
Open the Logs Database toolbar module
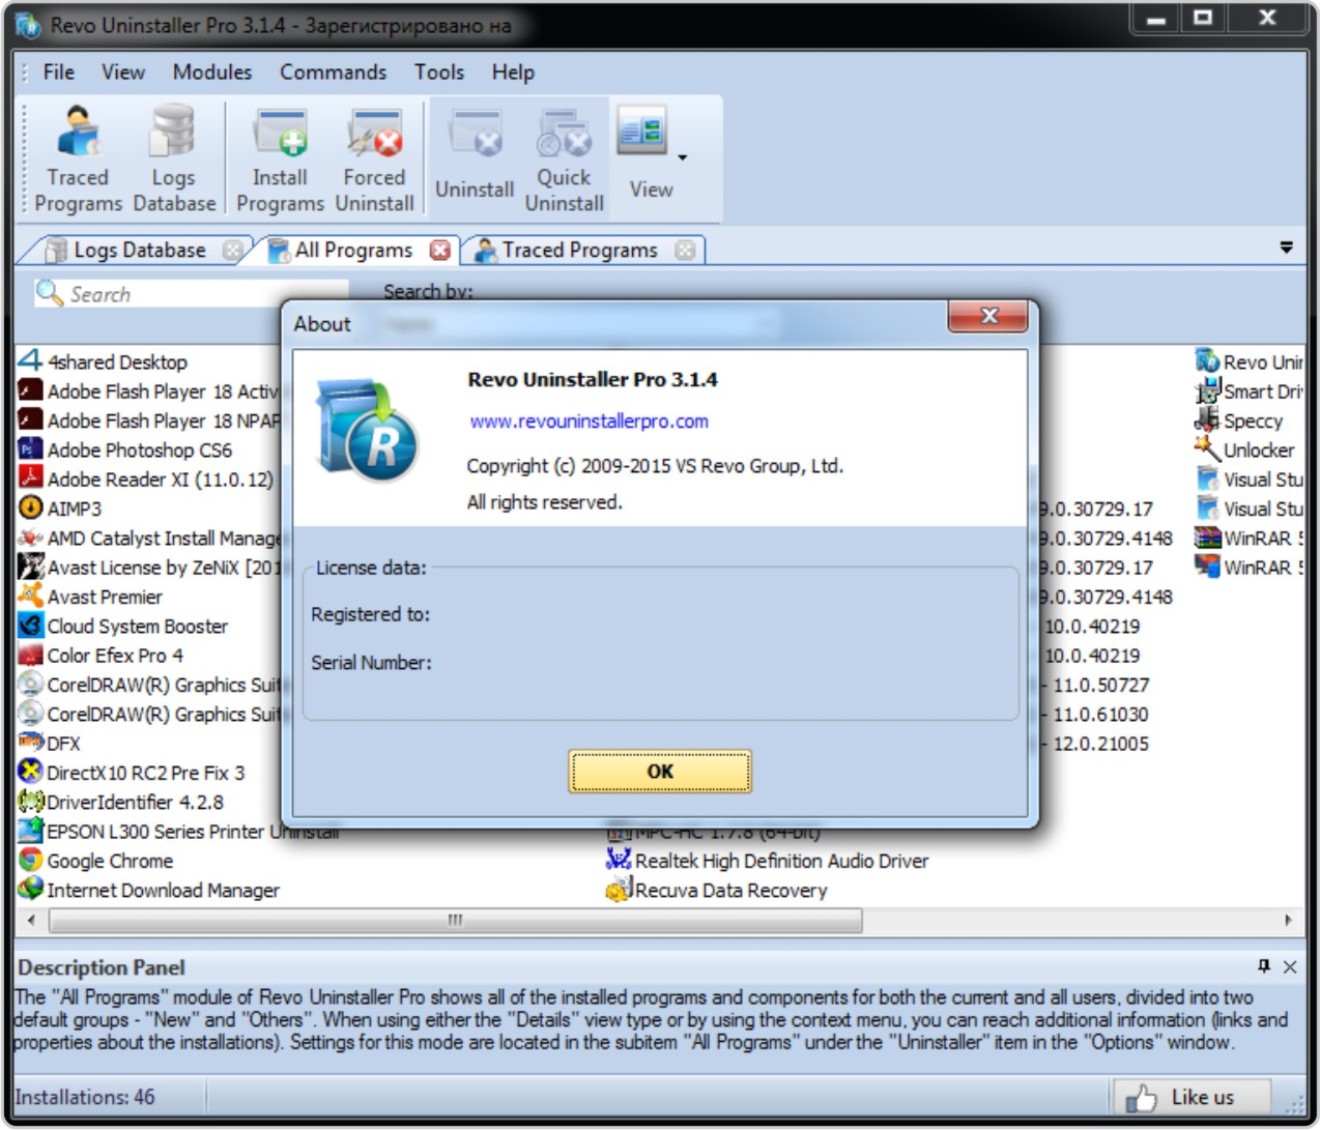click(174, 160)
